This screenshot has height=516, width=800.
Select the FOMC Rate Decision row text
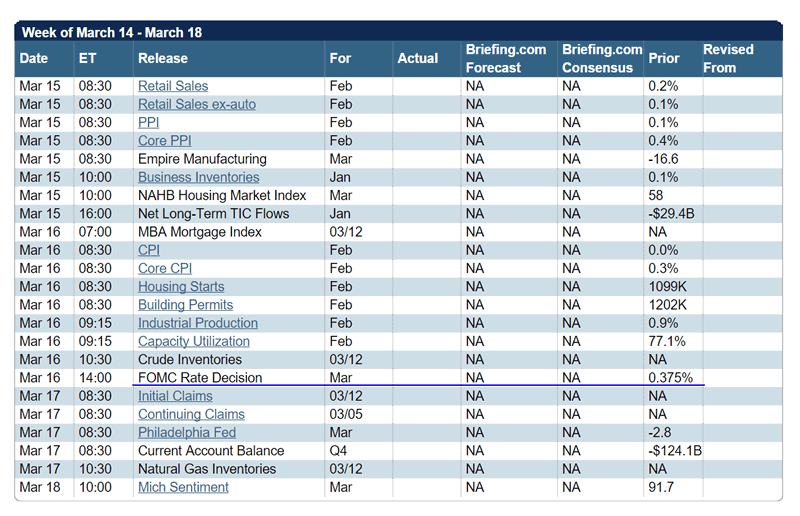(200, 378)
